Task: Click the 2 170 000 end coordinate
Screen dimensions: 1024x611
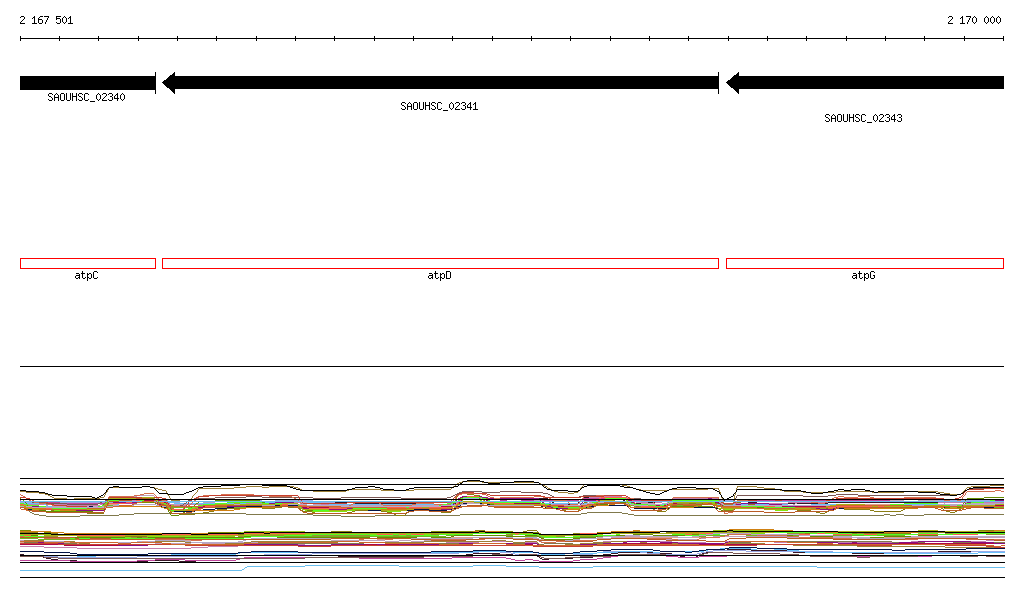Action: click(974, 20)
